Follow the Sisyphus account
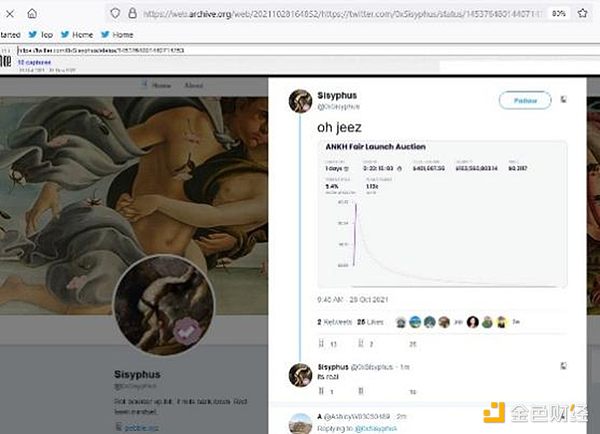This screenshot has width=600, height=434. click(525, 100)
